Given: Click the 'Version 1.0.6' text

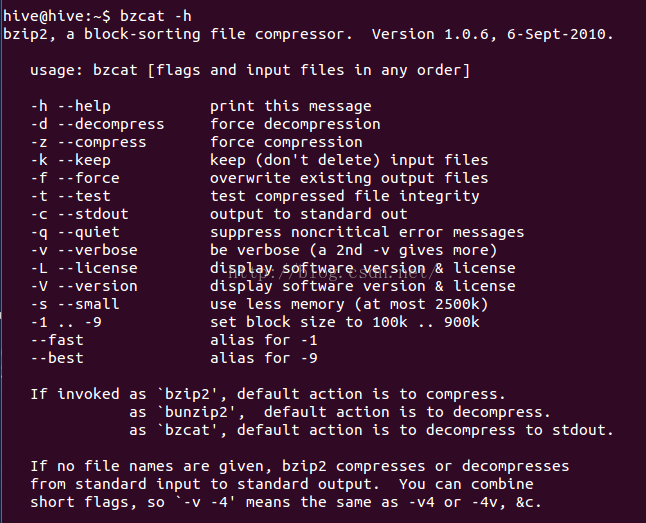Looking at the screenshot, I should (430, 34).
